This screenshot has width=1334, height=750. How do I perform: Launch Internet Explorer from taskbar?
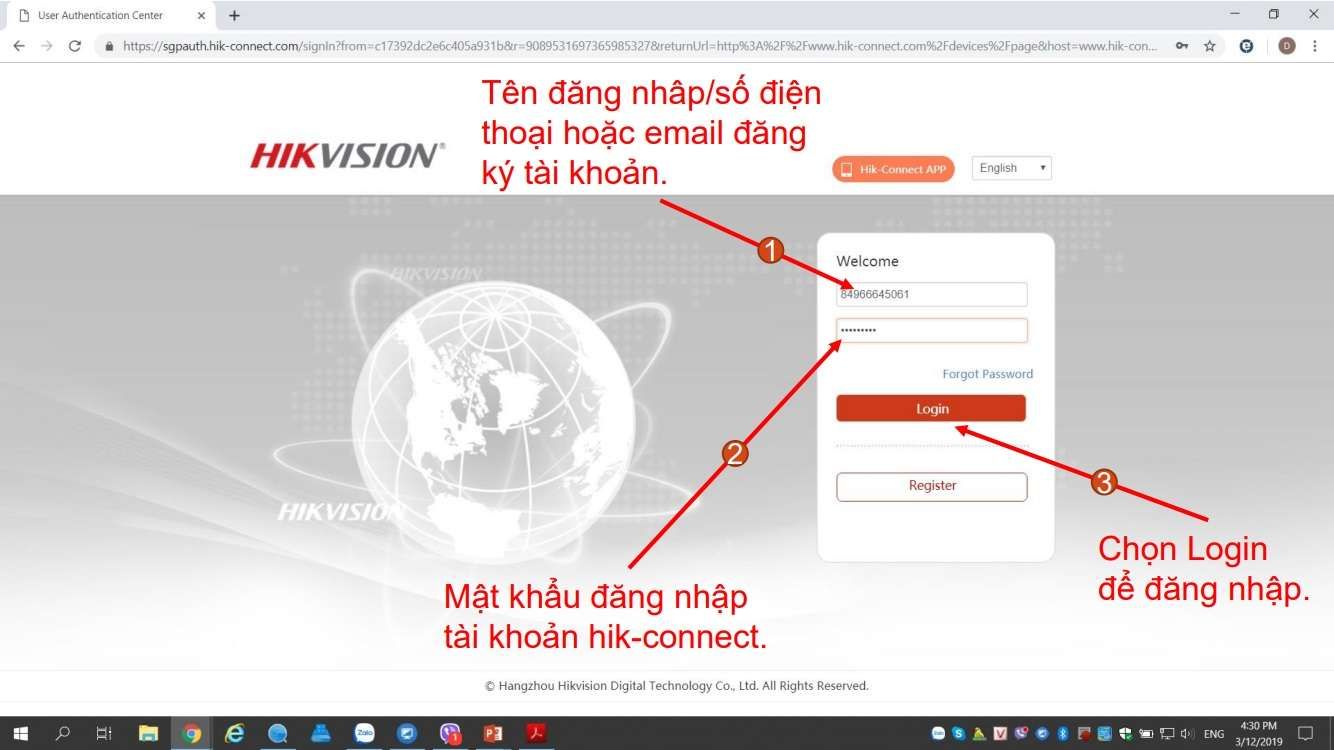[x=235, y=733]
